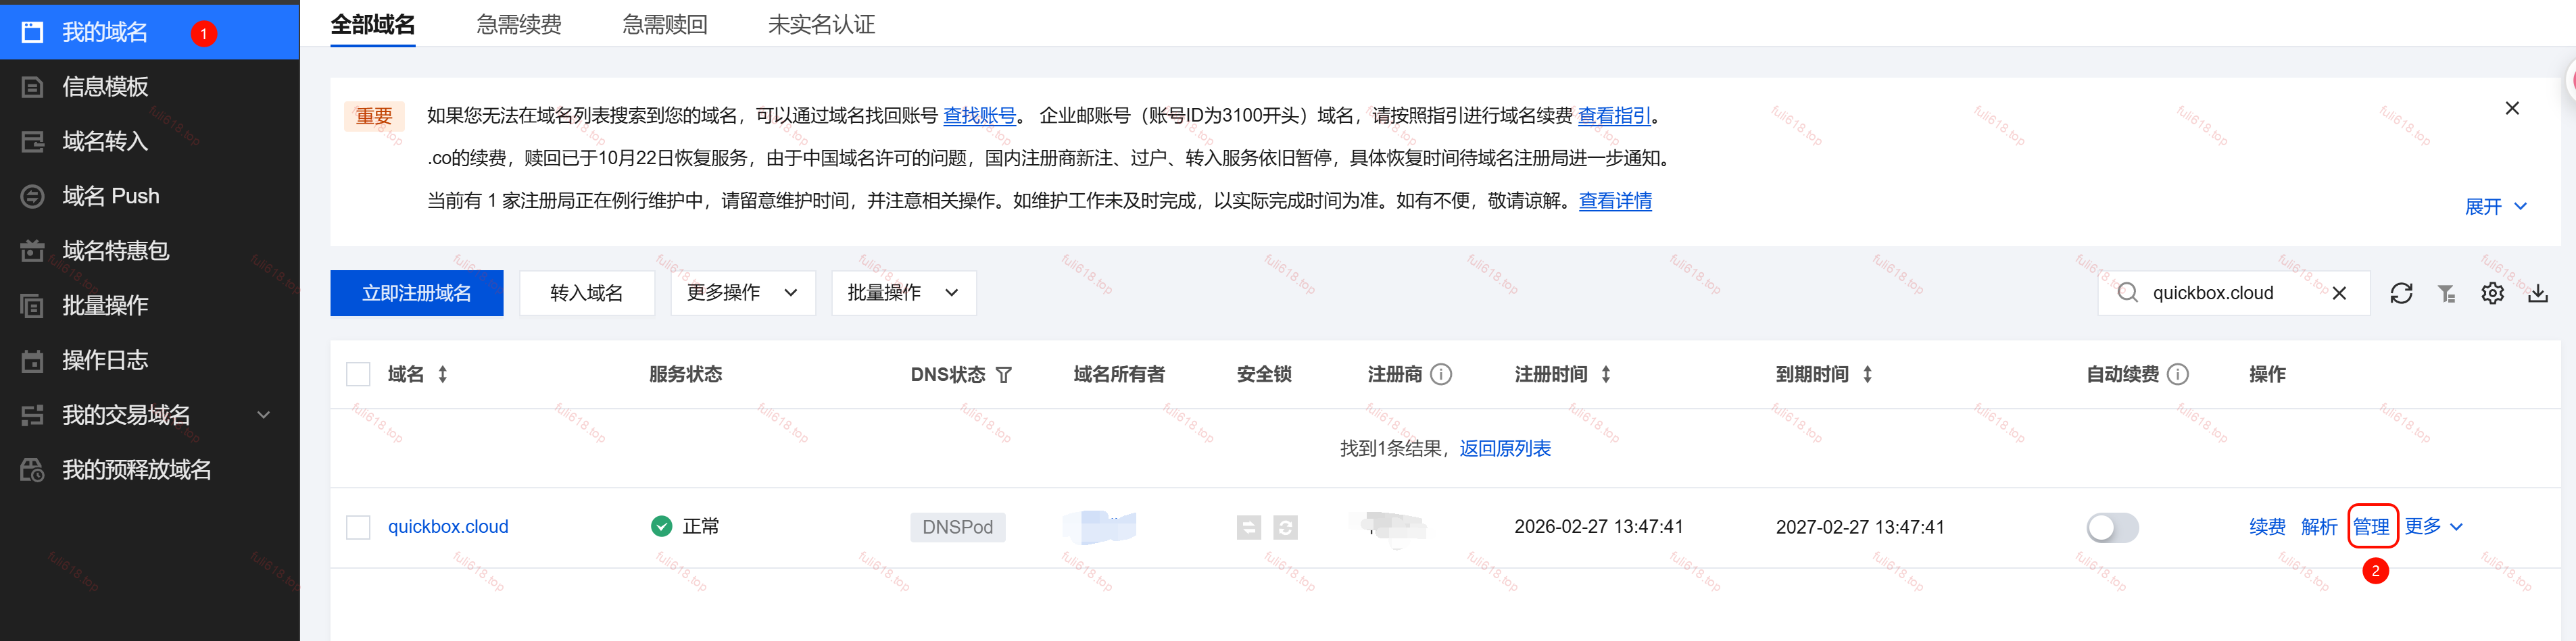Clear the quickbox.cloud search text
This screenshot has height=641, width=2576.
[x=2339, y=293]
